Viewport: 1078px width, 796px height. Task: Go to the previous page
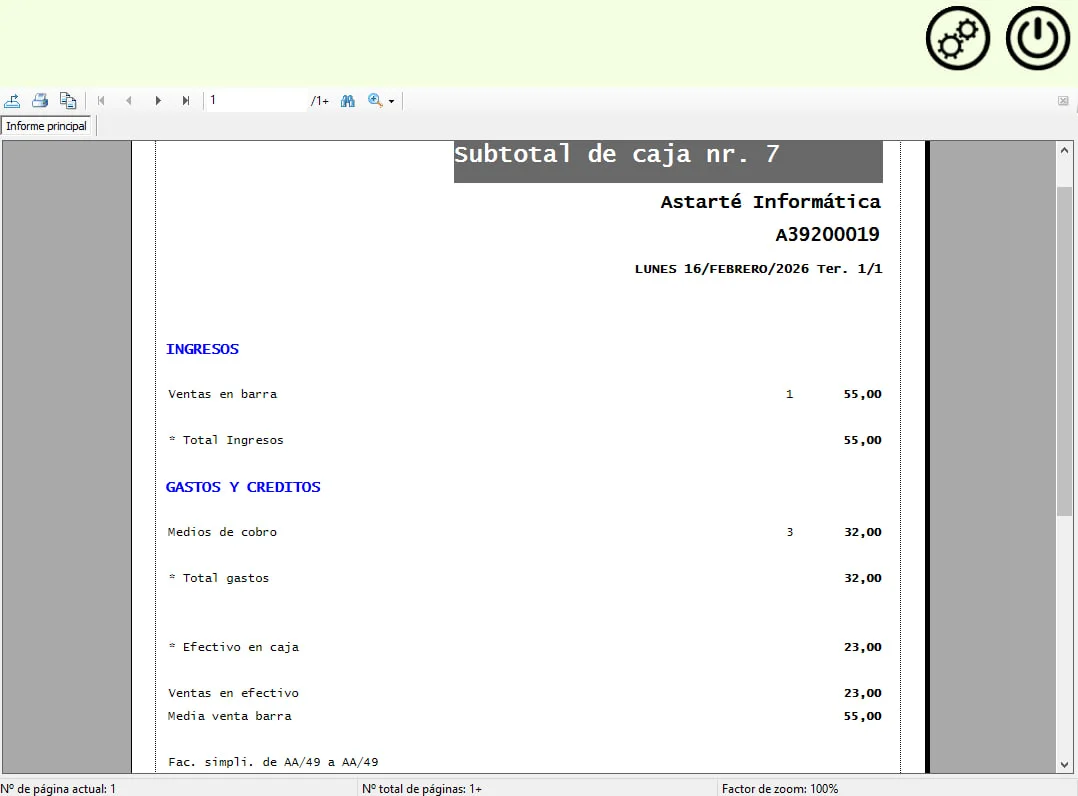click(129, 100)
